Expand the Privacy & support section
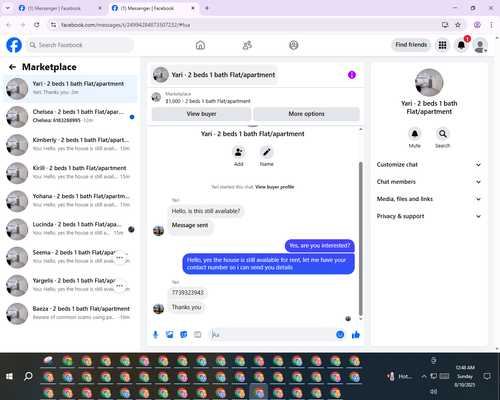The height and width of the screenshot is (400, 500). coord(429,216)
